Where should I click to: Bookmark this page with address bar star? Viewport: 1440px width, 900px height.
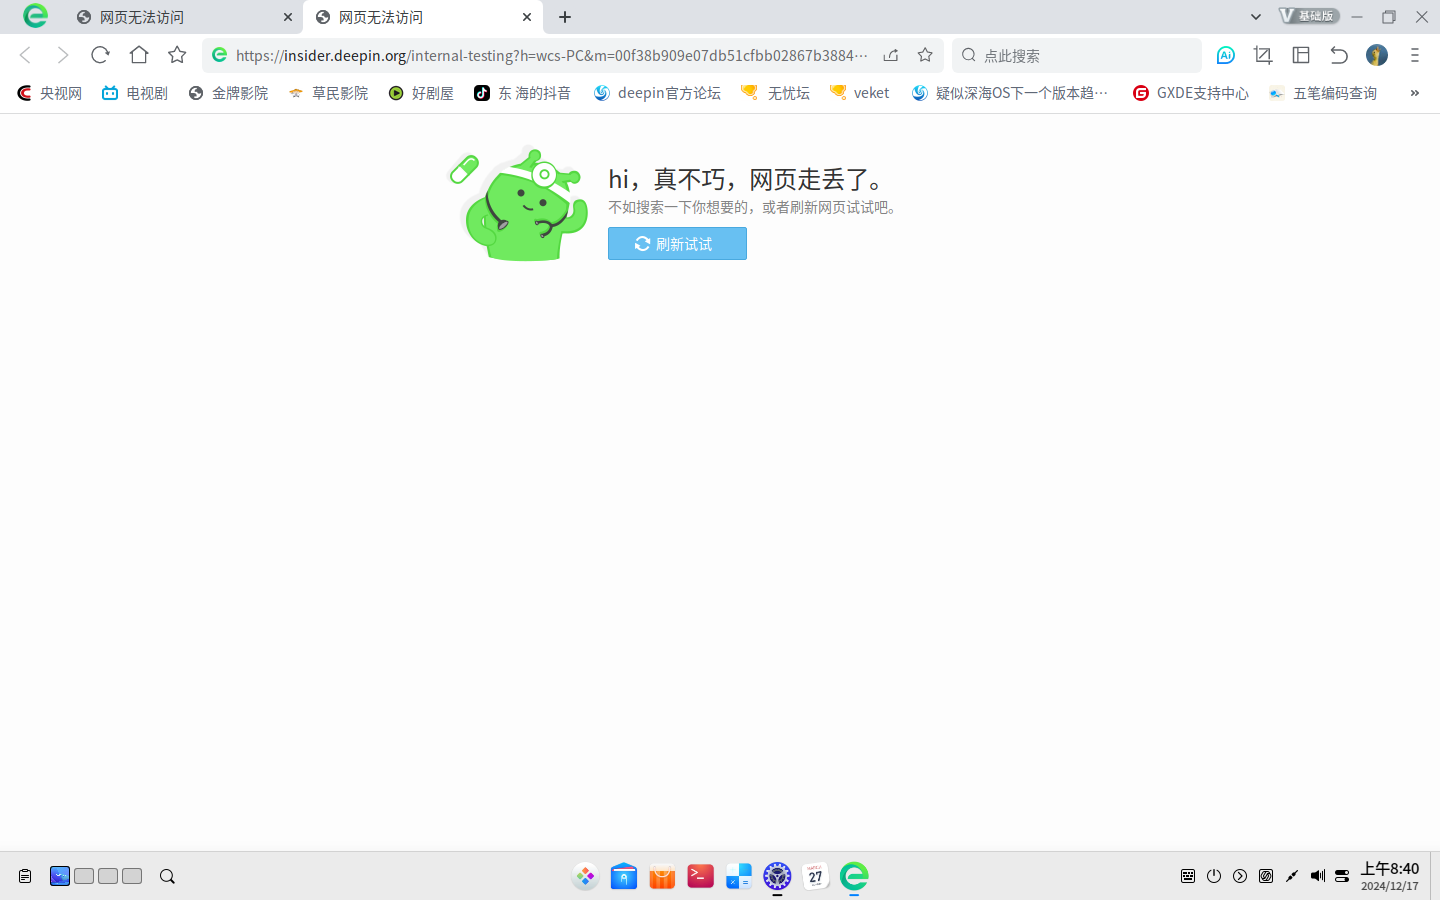pos(925,55)
